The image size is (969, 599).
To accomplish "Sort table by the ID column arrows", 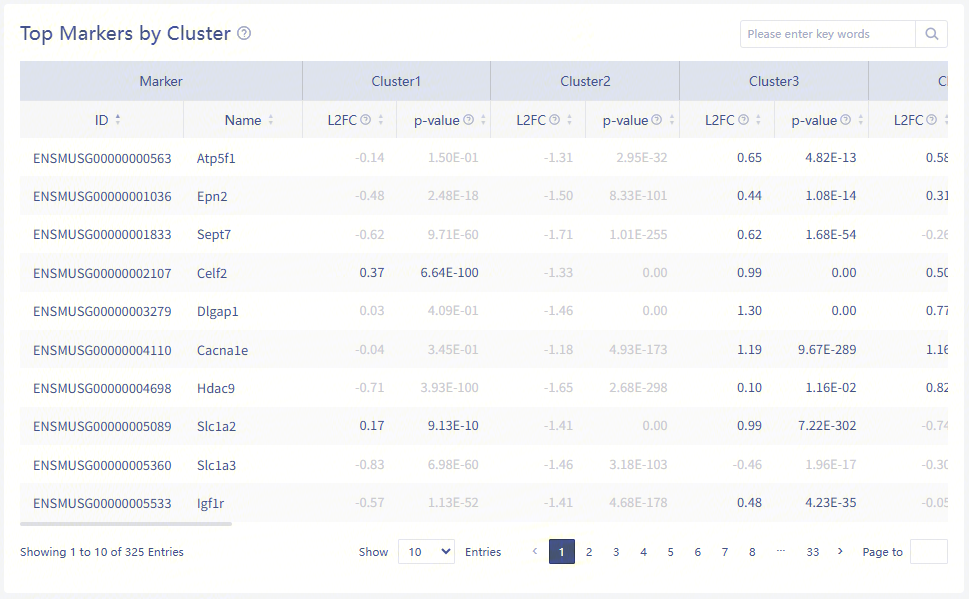I will point(118,120).
